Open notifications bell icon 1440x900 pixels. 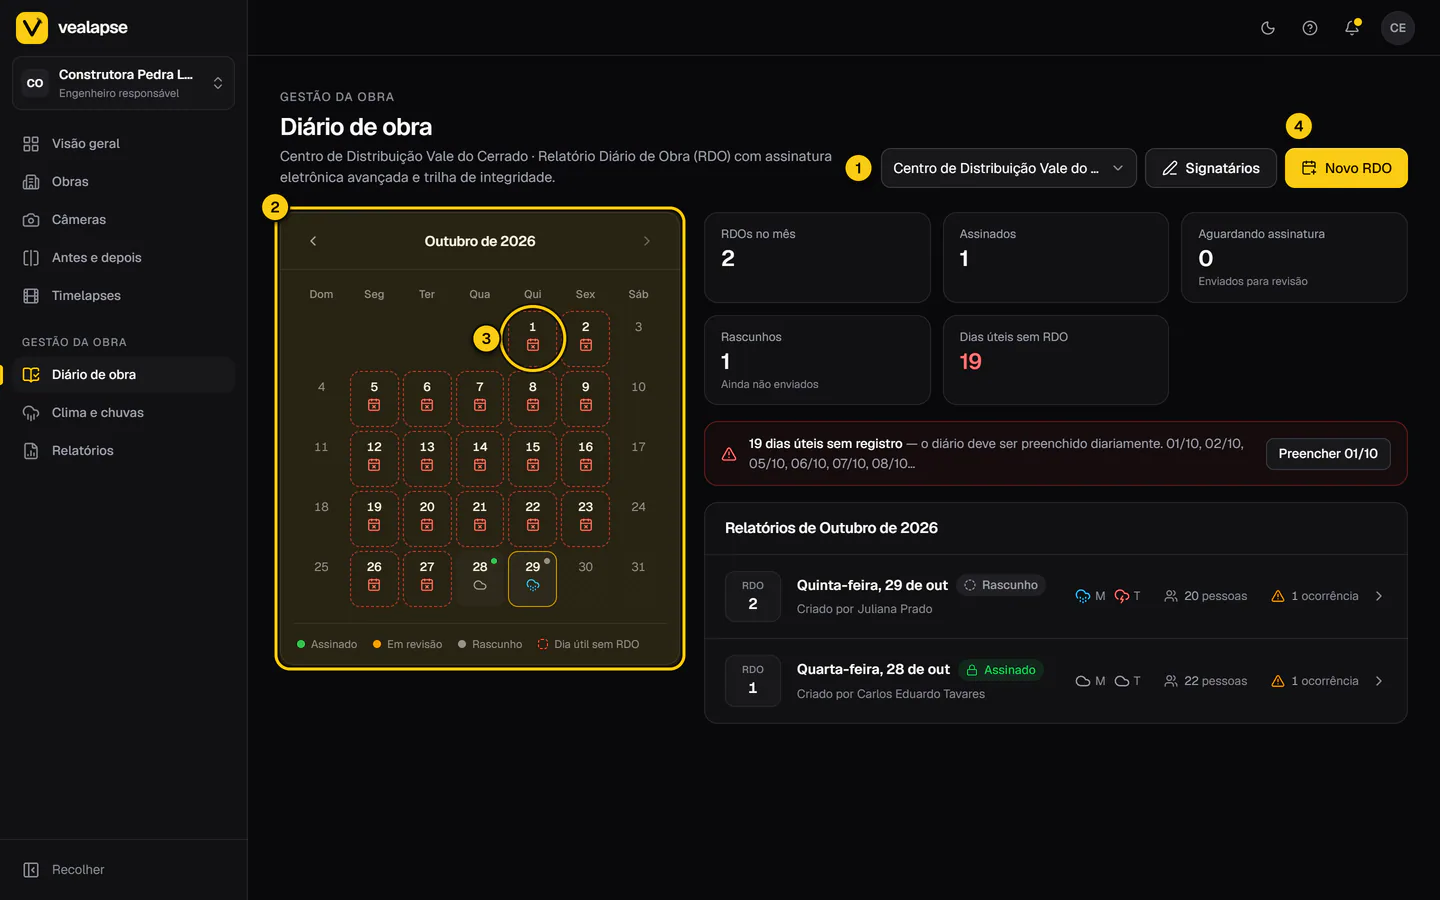tap(1352, 28)
